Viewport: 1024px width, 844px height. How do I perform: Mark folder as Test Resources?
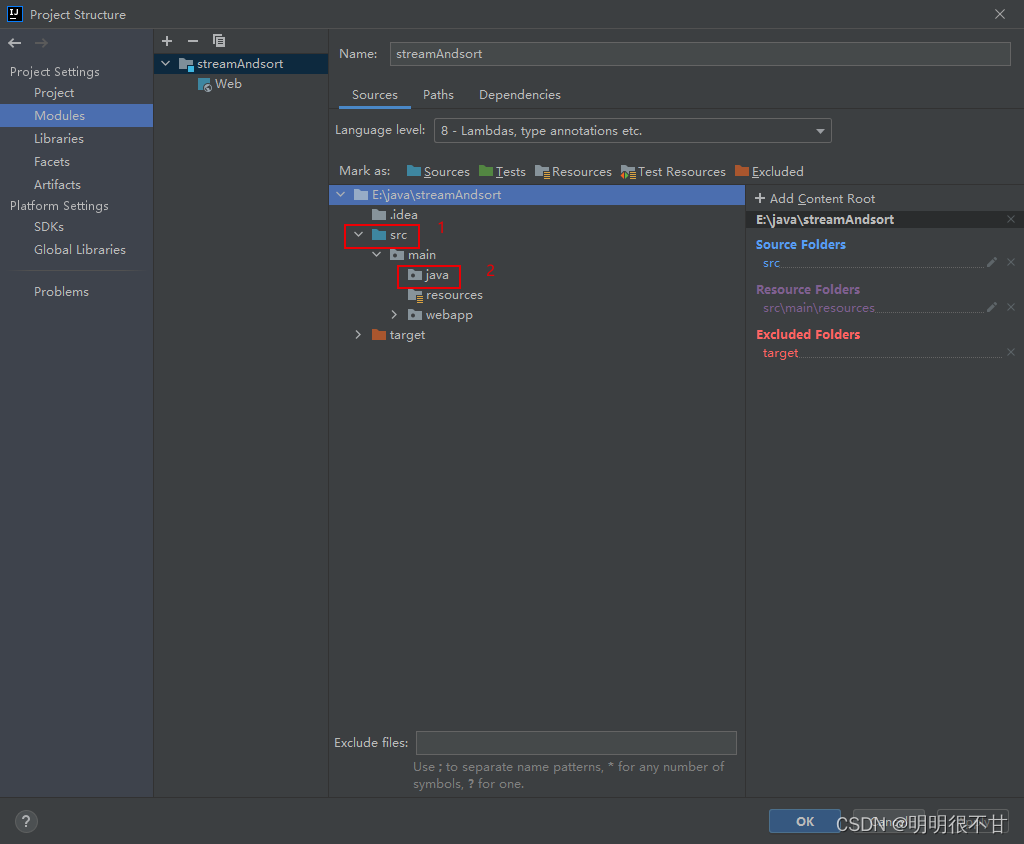673,172
